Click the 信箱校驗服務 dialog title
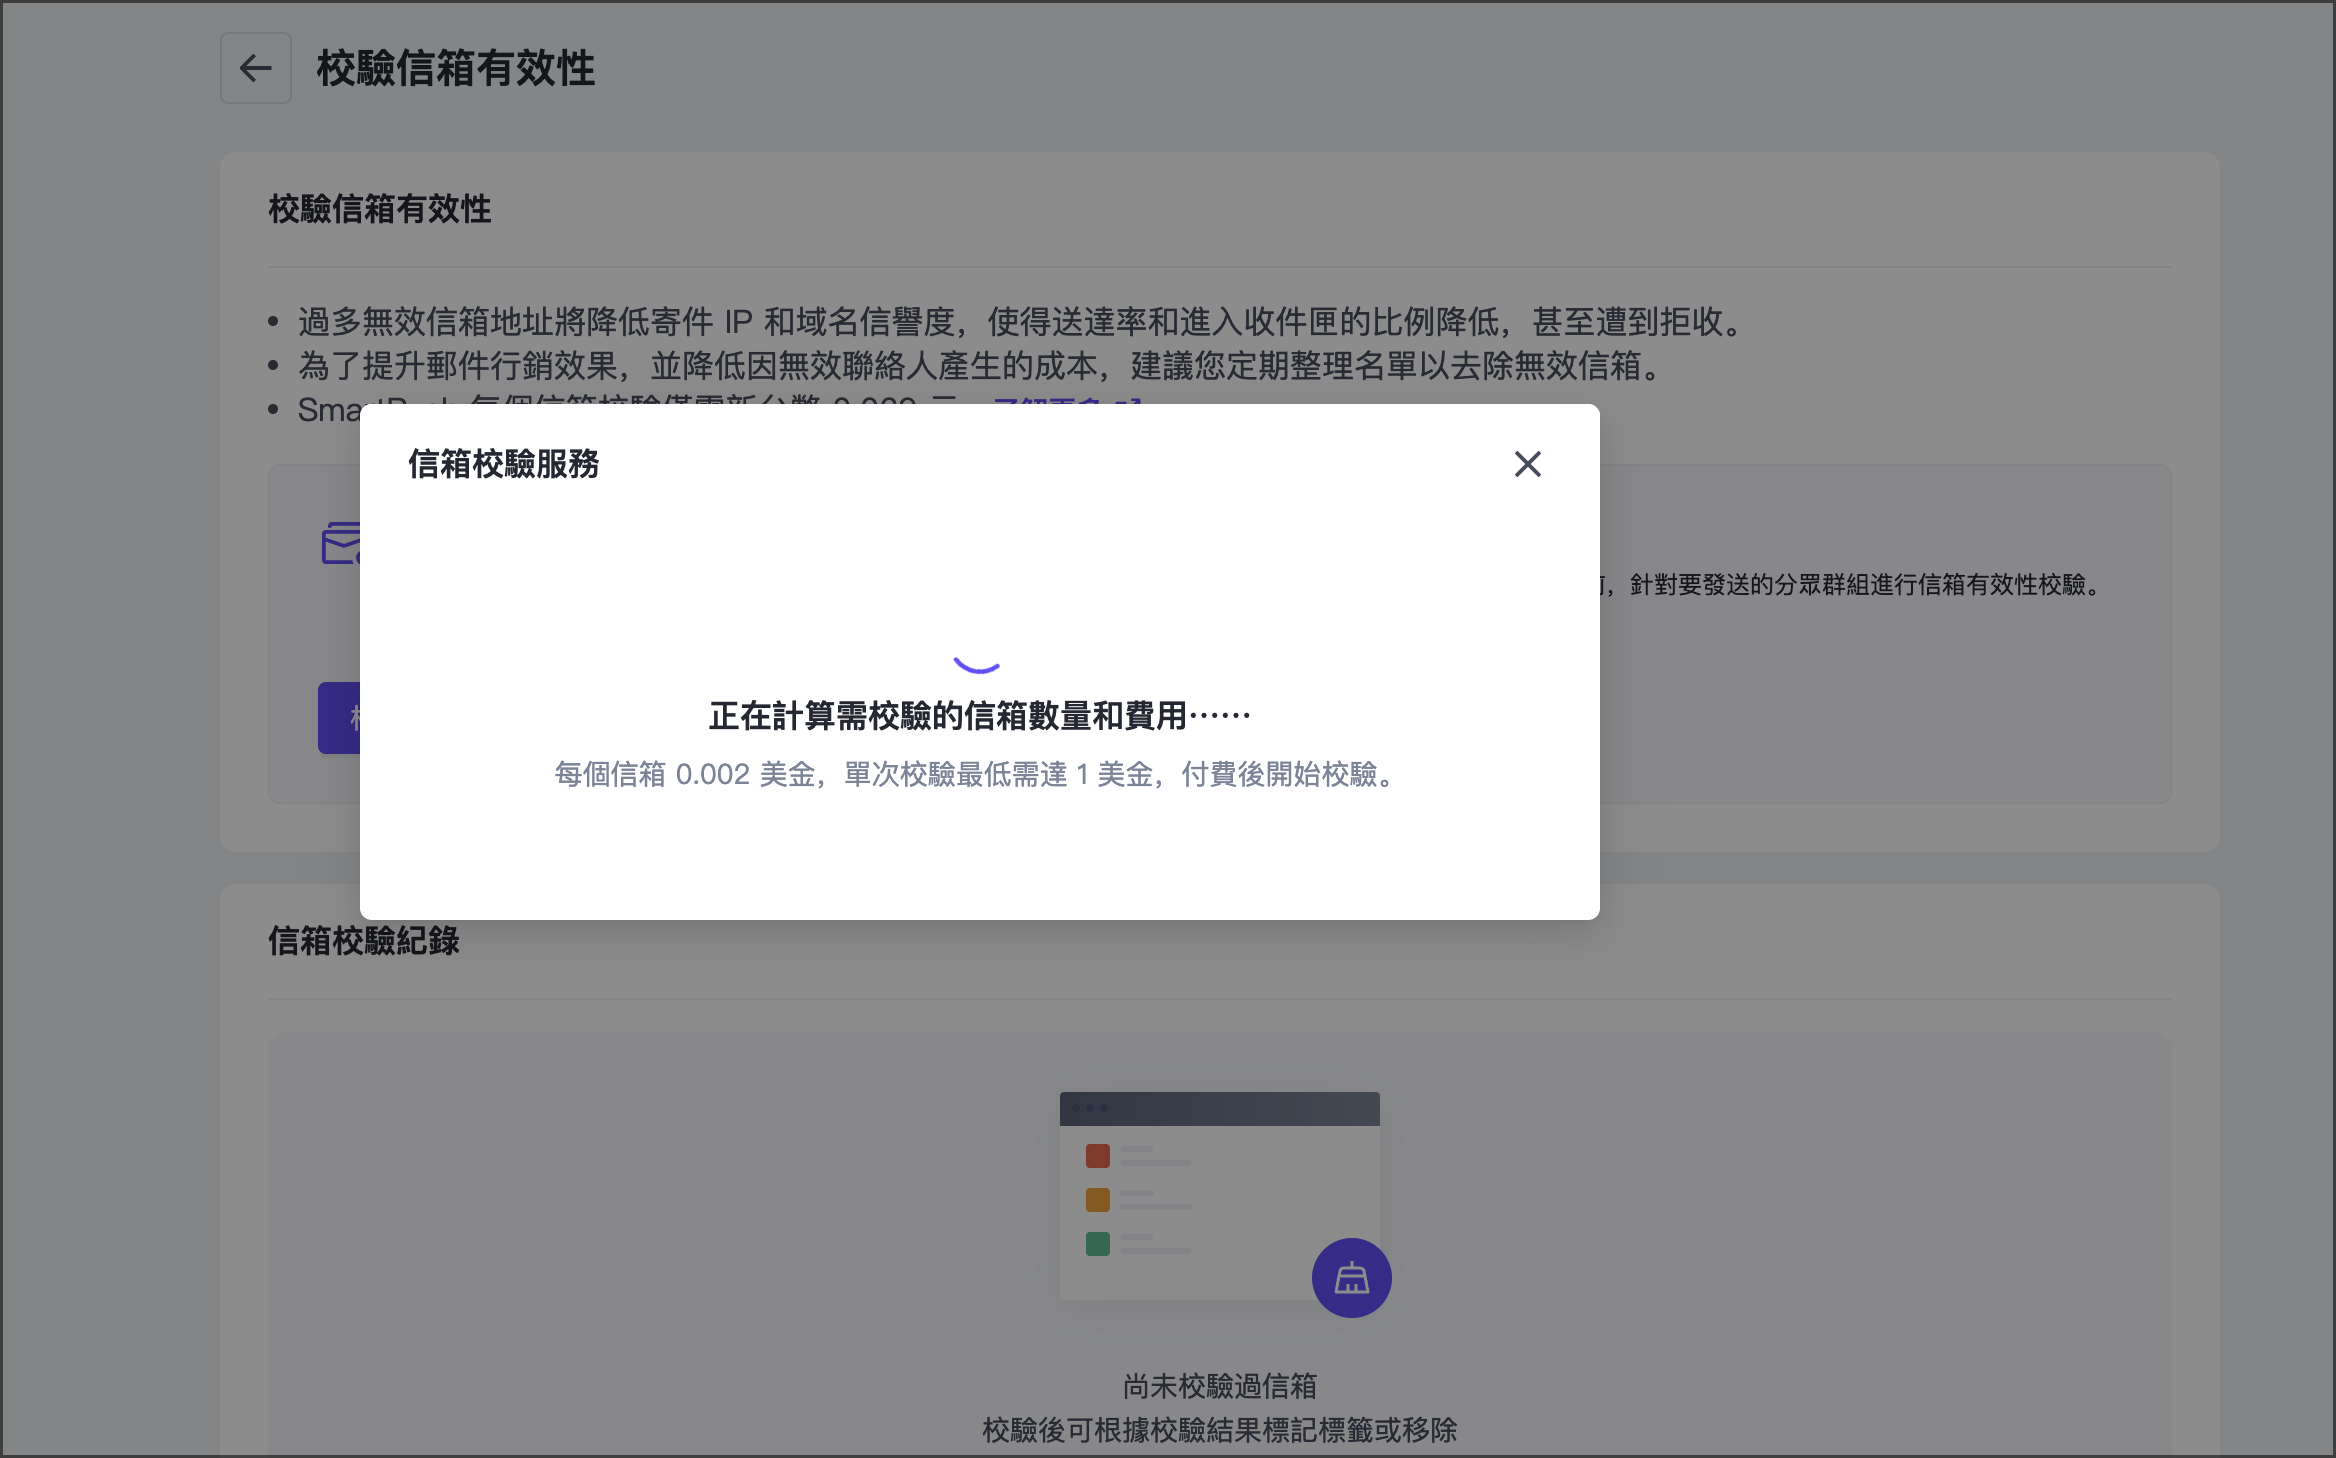Screen dimensions: 2336x1458 coord(503,464)
